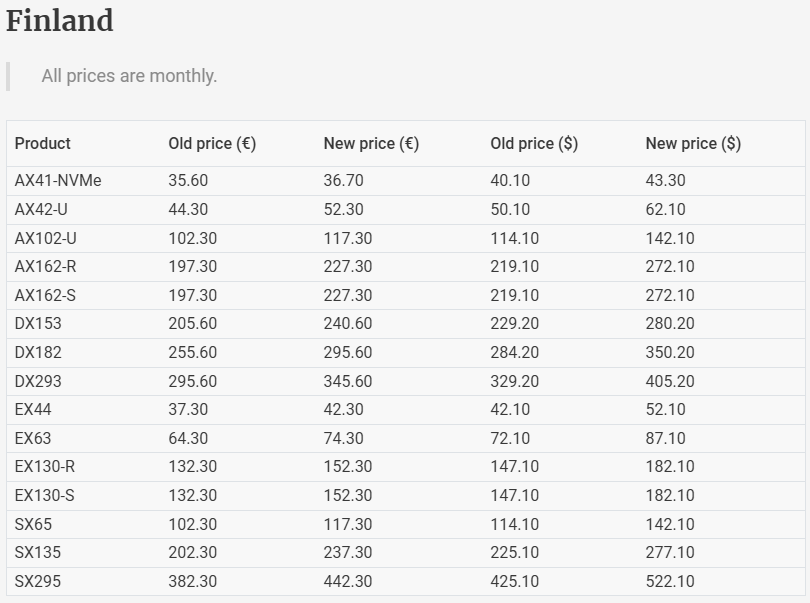810x603 pixels.
Task: Click the EX44 product name
Action: pyautogui.click(x=33, y=410)
